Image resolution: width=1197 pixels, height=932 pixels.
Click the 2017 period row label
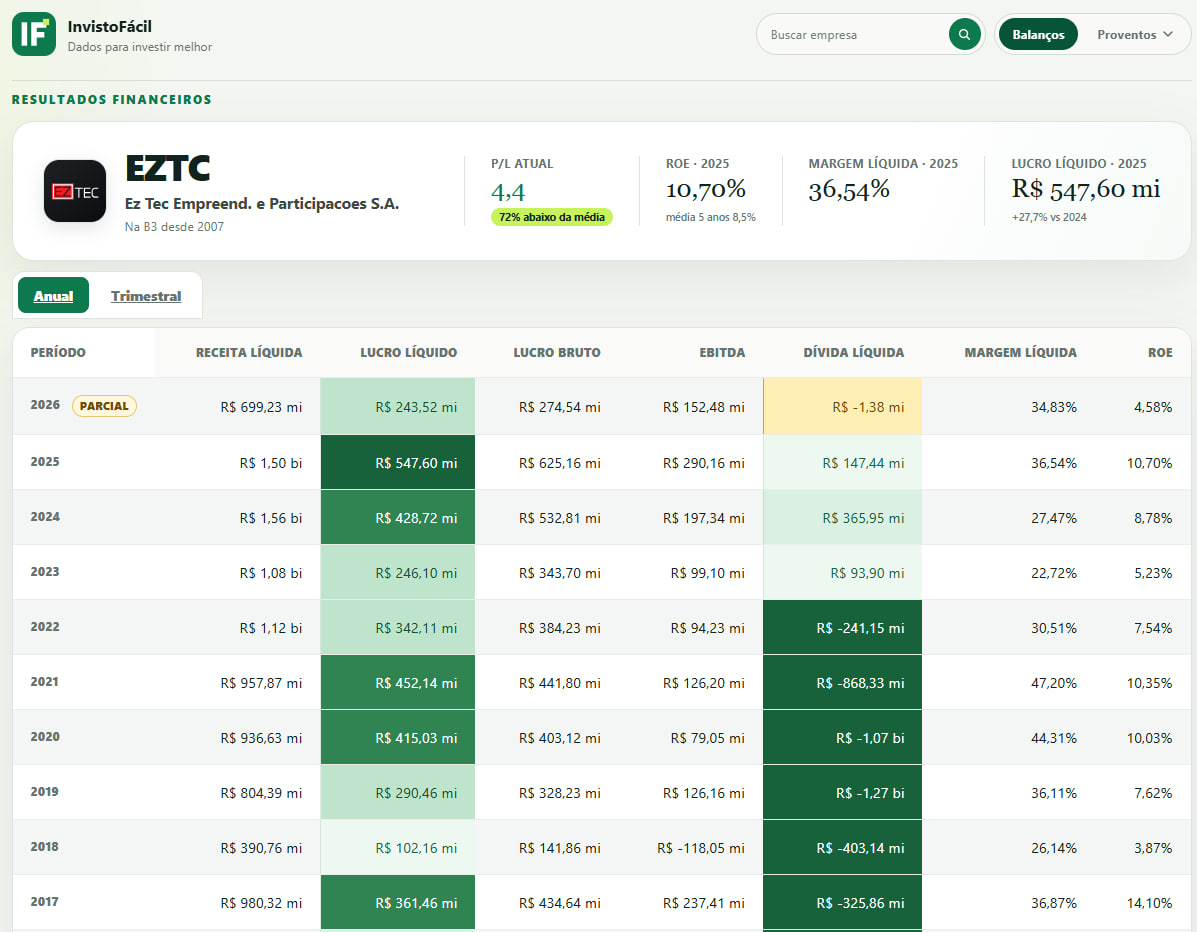pos(45,901)
